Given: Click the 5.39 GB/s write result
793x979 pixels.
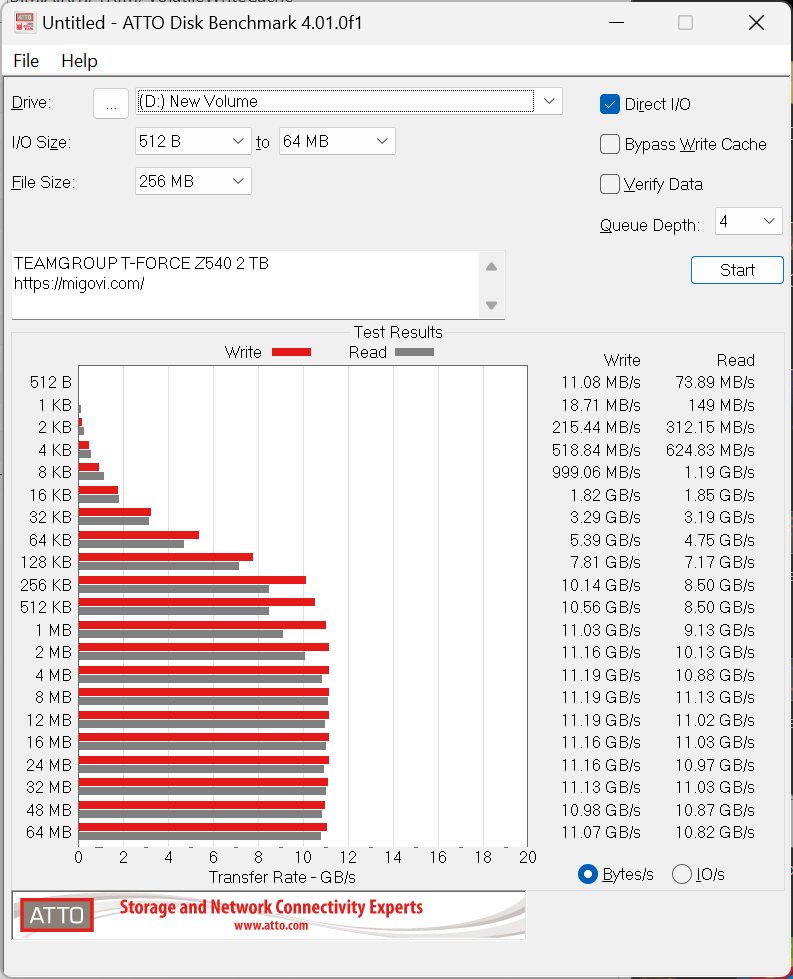Looking at the screenshot, I should pos(605,539).
